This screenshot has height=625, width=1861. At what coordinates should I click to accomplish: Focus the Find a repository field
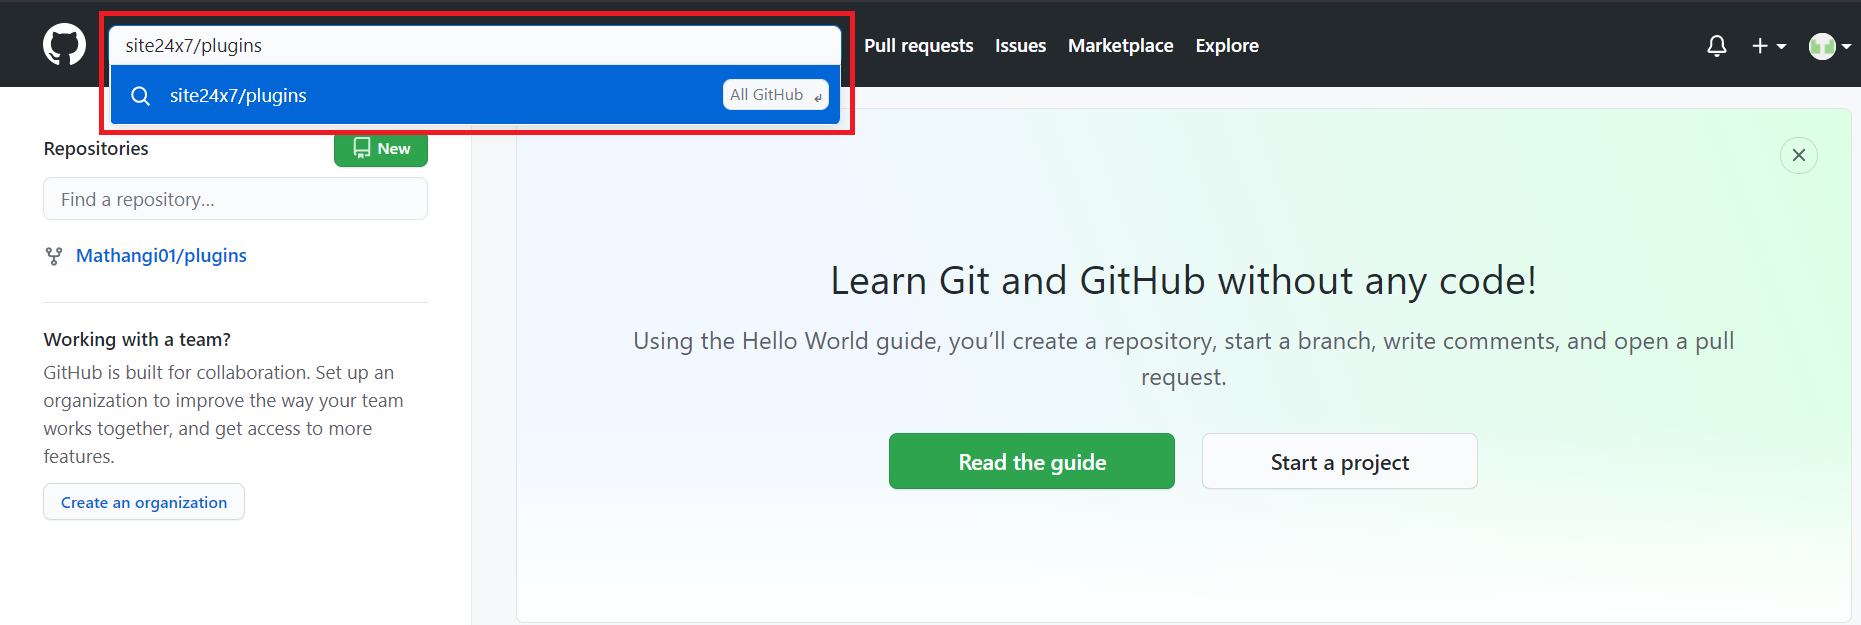(x=235, y=199)
